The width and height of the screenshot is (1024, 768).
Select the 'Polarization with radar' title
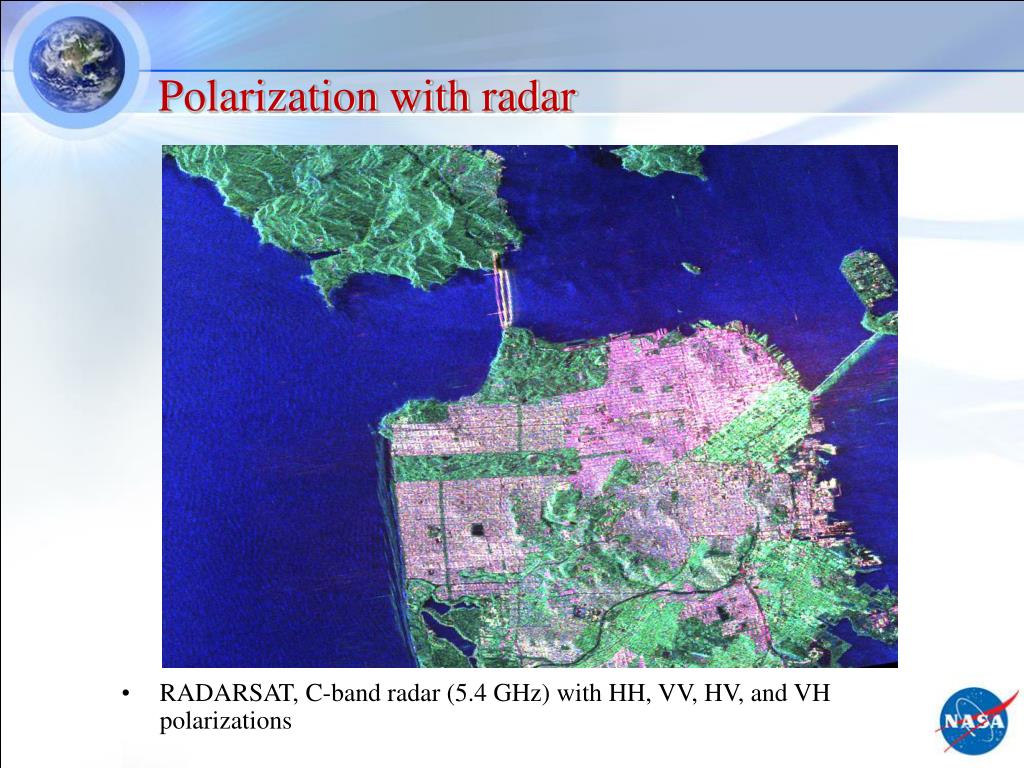point(367,96)
